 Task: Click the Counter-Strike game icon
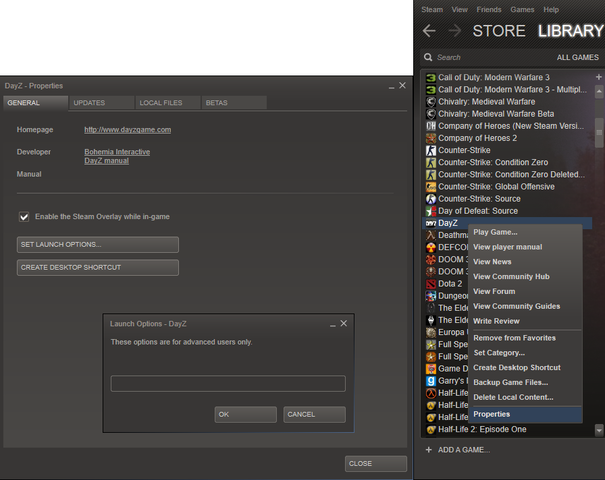click(431, 150)
